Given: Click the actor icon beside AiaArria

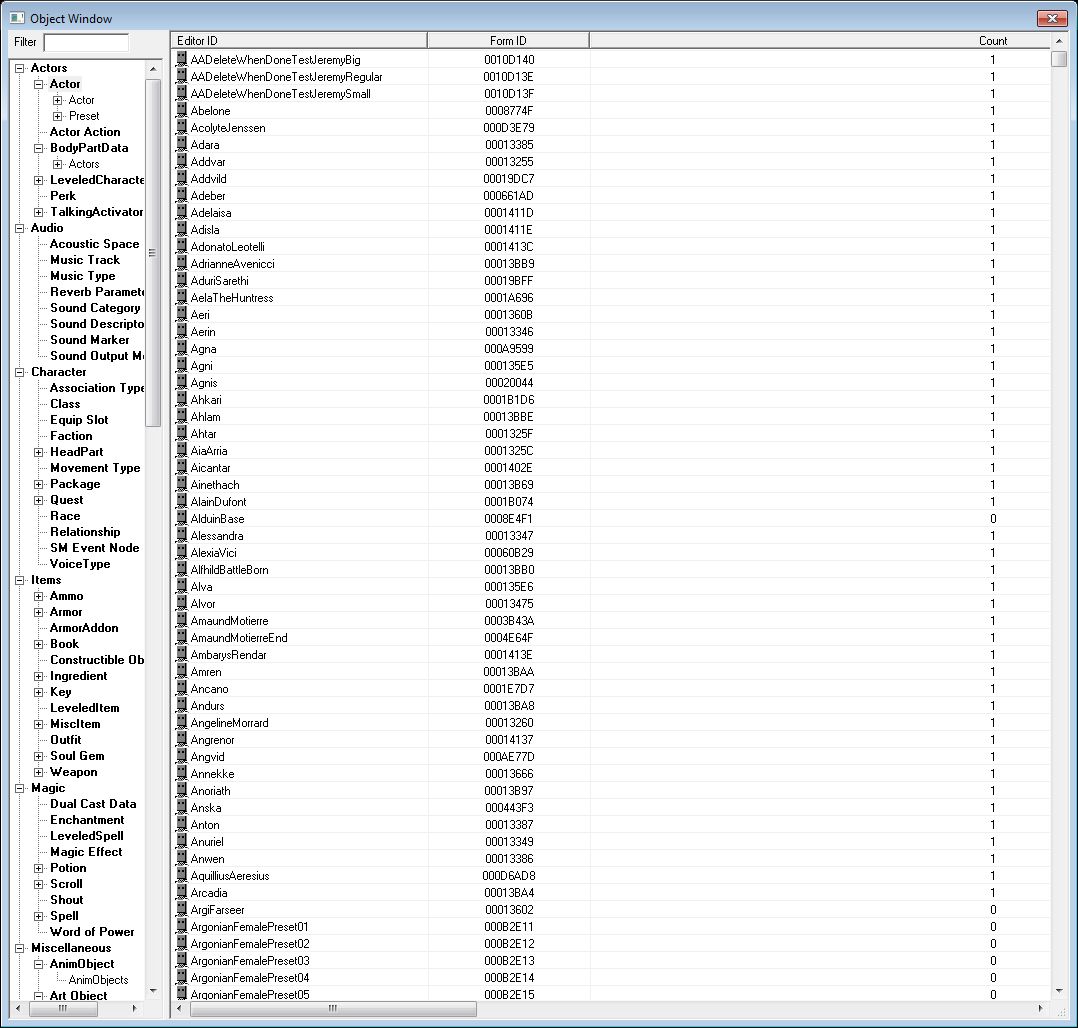Looking at the screenshot, I should (182, 450).
